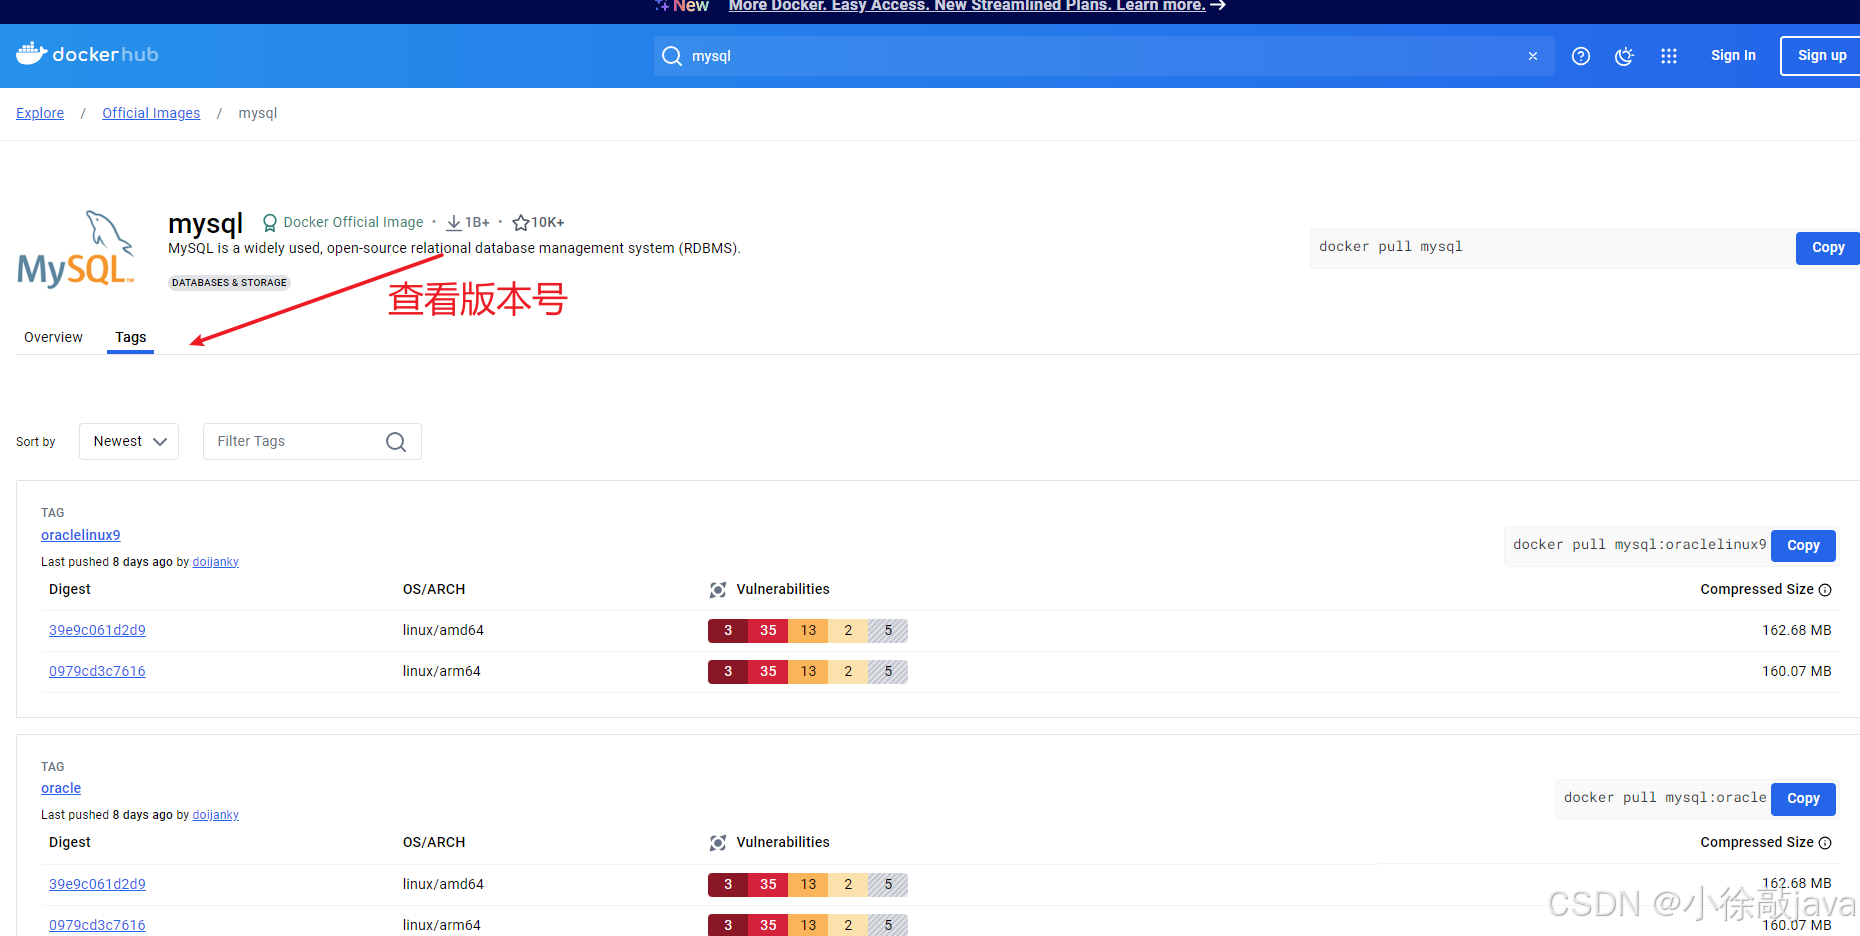1860x936 pixels.
Task: Click the DATABASES & STORAGE tag chip
Action: (229, 282)
